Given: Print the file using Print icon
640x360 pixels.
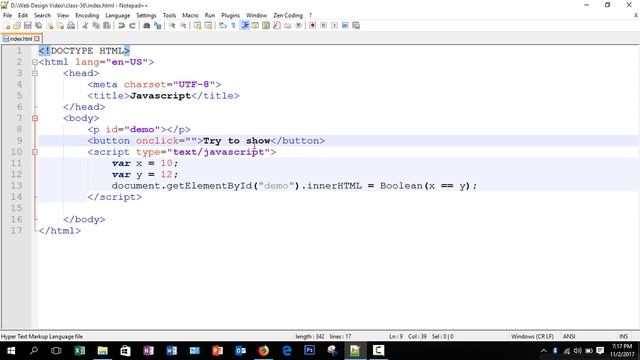Looking at the screenshot, I should coord(71,26).
